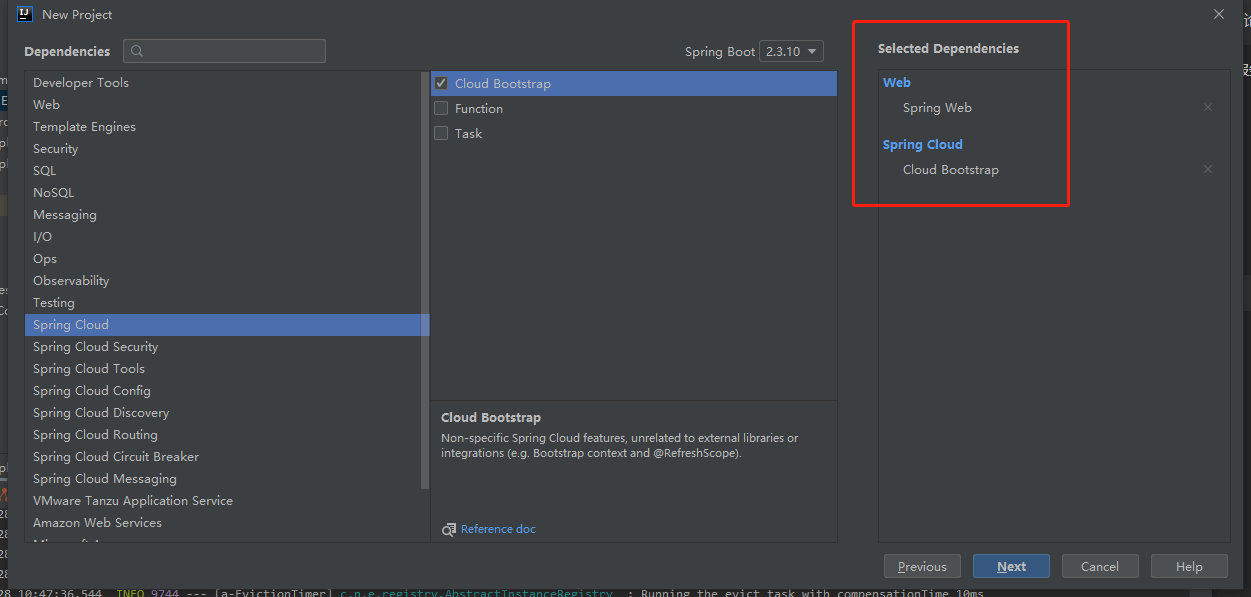This screenshot has height=597, width=1251.
Task: Select the VMware Tanzu Application Service category
Action: [223, 501]
